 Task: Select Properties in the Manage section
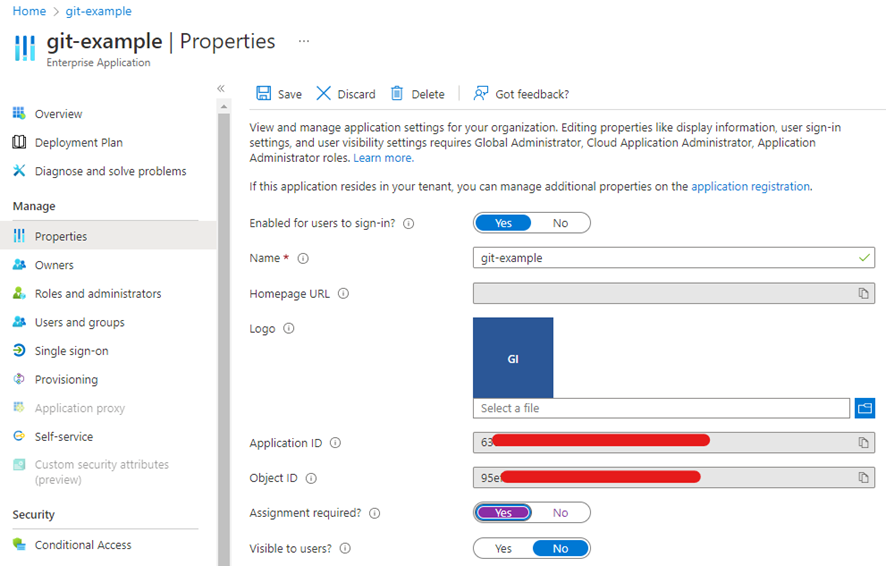[107, 236]
